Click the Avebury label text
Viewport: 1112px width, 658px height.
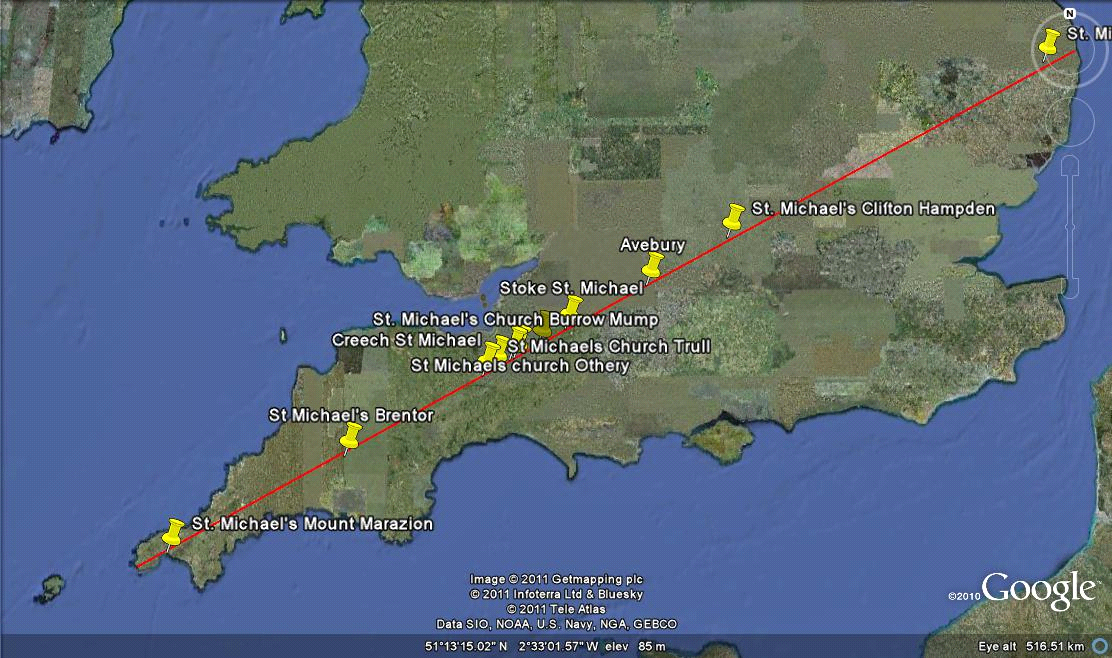[x=654, y=244]
